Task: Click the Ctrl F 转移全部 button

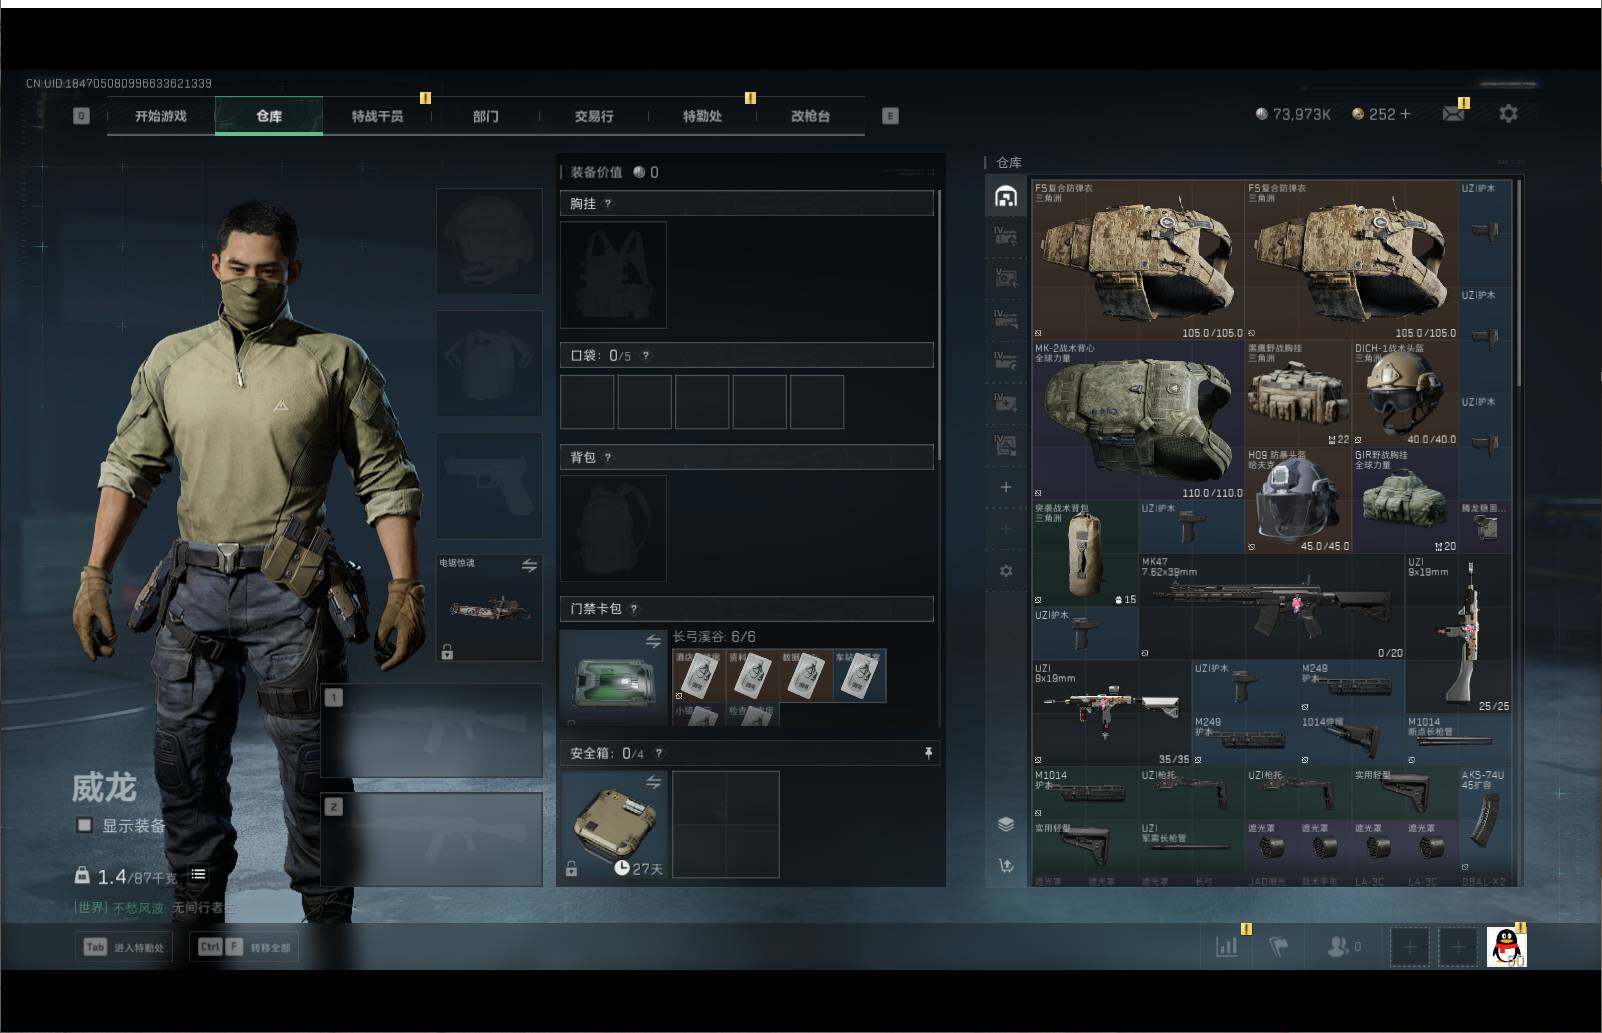Action: [244, 947]
